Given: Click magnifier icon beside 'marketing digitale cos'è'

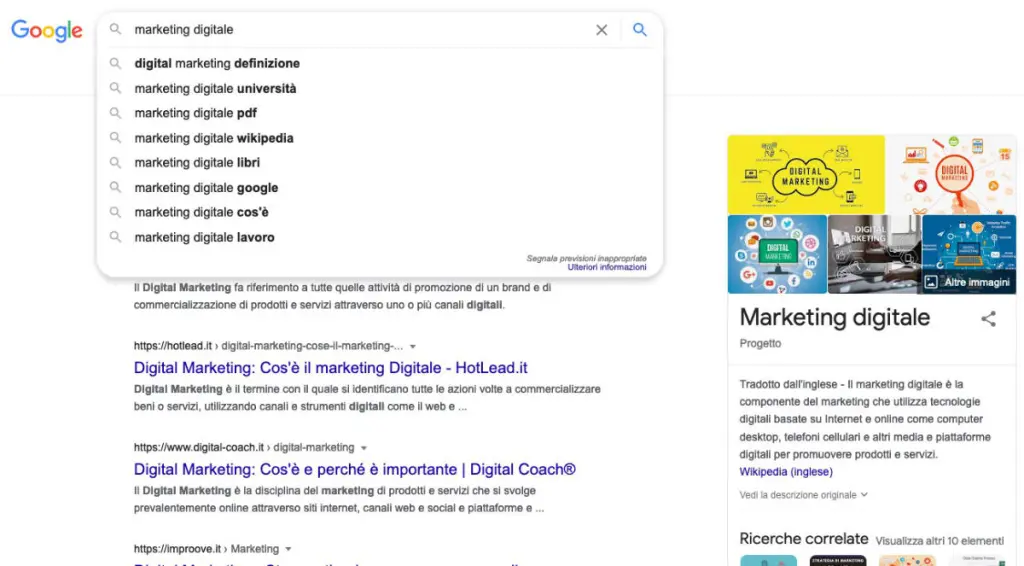Looking at the screenshot, I should 115,212.
